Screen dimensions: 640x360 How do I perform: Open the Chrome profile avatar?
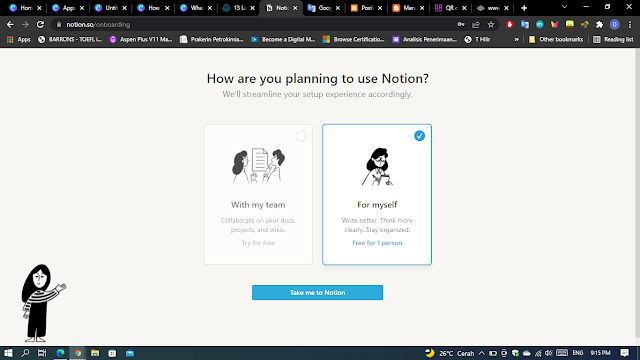click(614, 24)
